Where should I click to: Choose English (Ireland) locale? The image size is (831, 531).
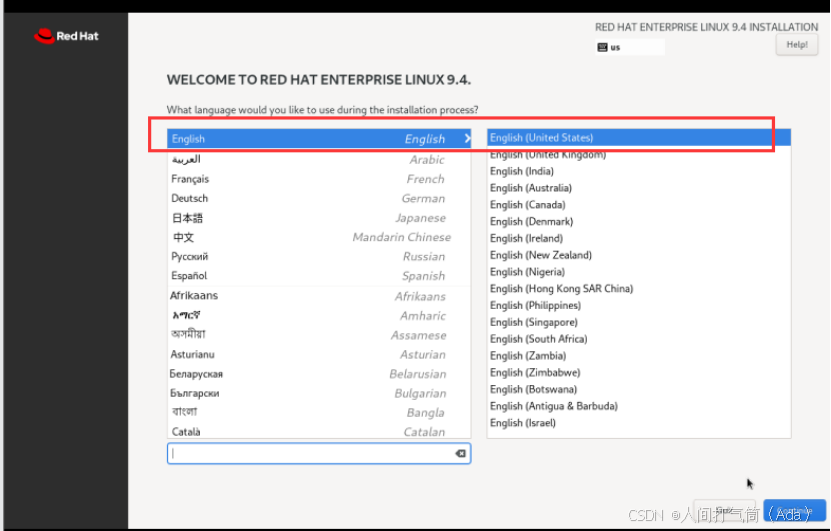click(639, 238)
